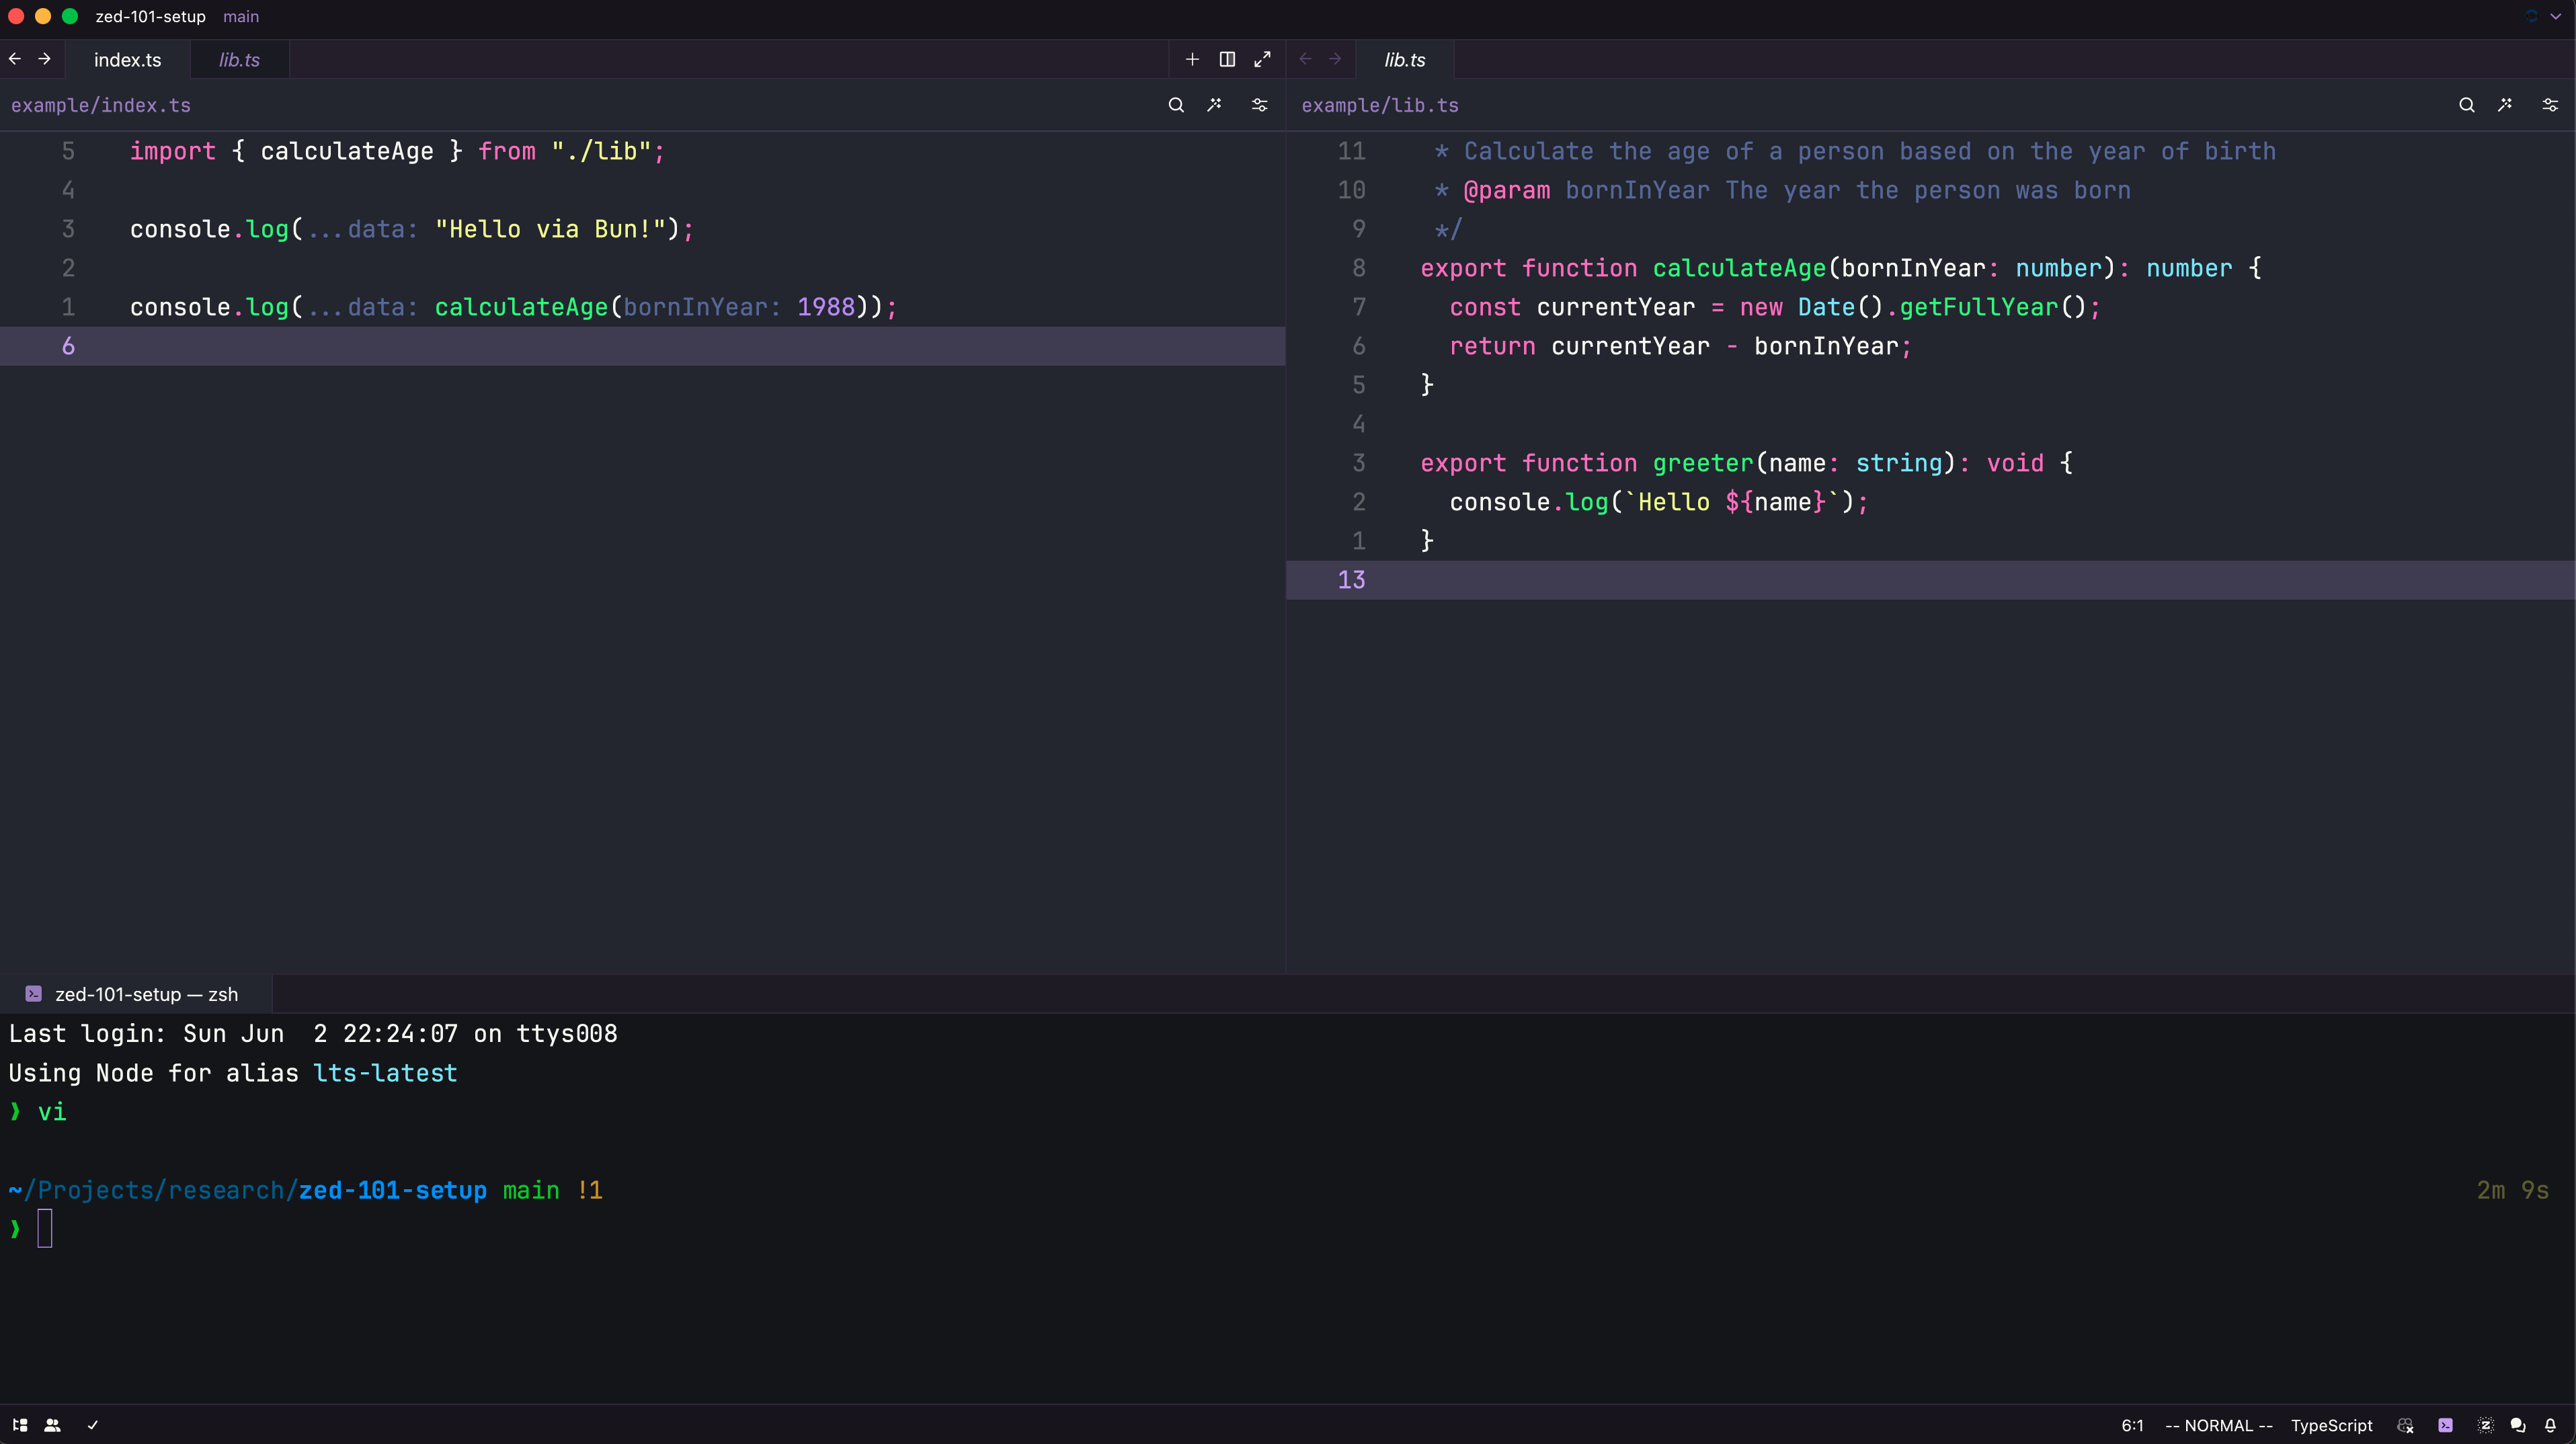Viewport: 2576px width, 1444px height.
Task: Go forward in the left pane history
Action: click(44, 59)
